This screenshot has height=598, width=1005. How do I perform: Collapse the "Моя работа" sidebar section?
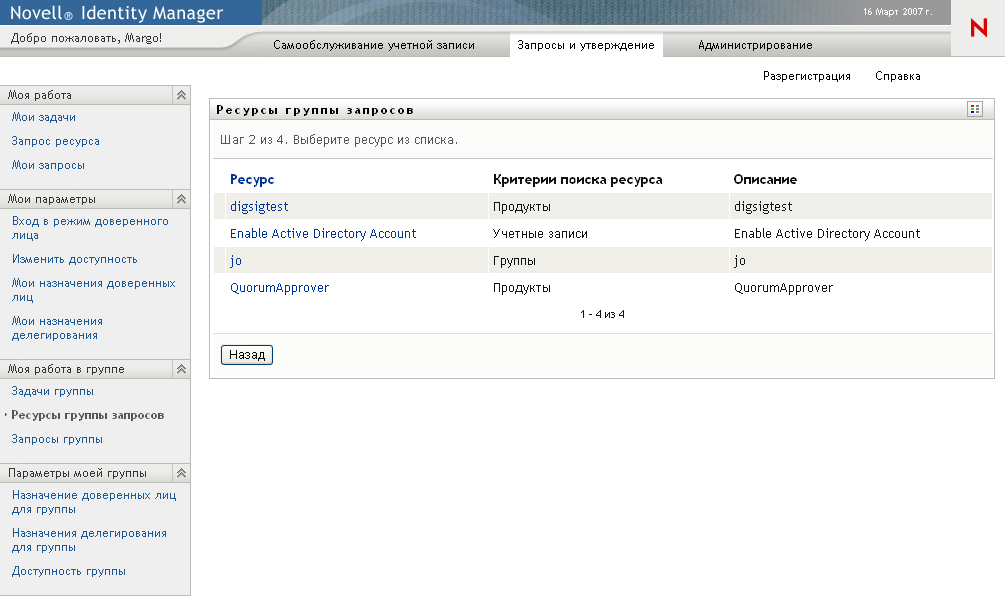180,94
